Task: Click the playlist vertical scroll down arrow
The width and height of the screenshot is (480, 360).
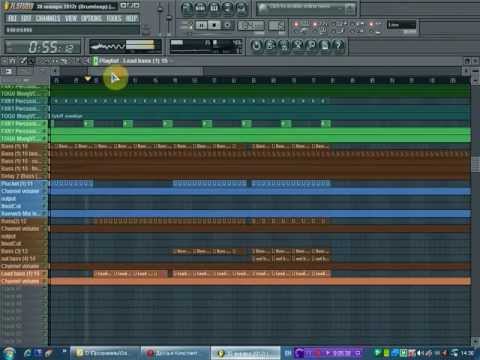Action: (x=475, y=341)
